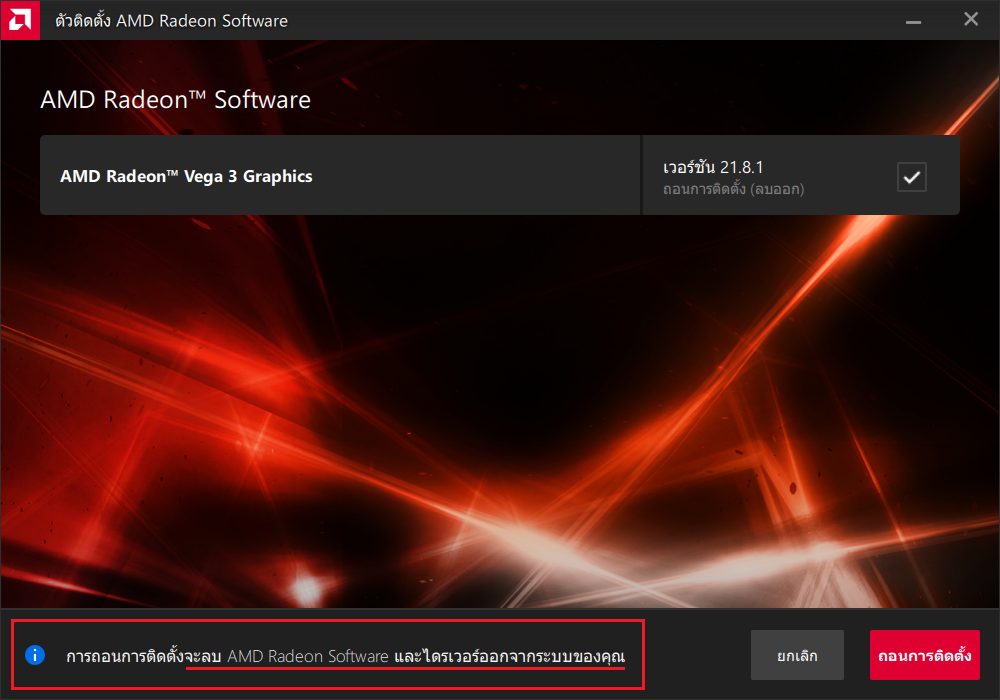Click the ยกเลิก (Cancel) button
Viewport: 1000px width, 700px height.
pyautogui.click(x=797, y=655)
